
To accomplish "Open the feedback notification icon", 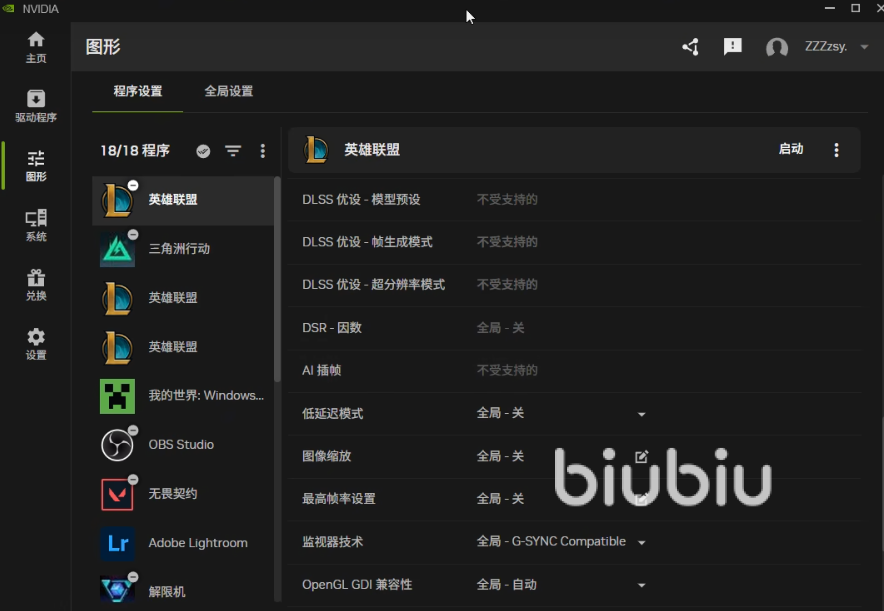I will click(x=733, y=47).
